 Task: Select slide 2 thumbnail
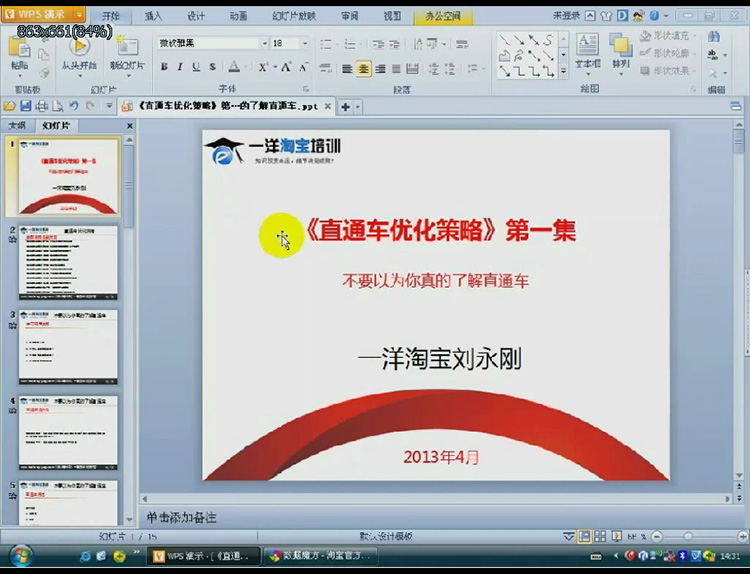click(x=68, y=263)
